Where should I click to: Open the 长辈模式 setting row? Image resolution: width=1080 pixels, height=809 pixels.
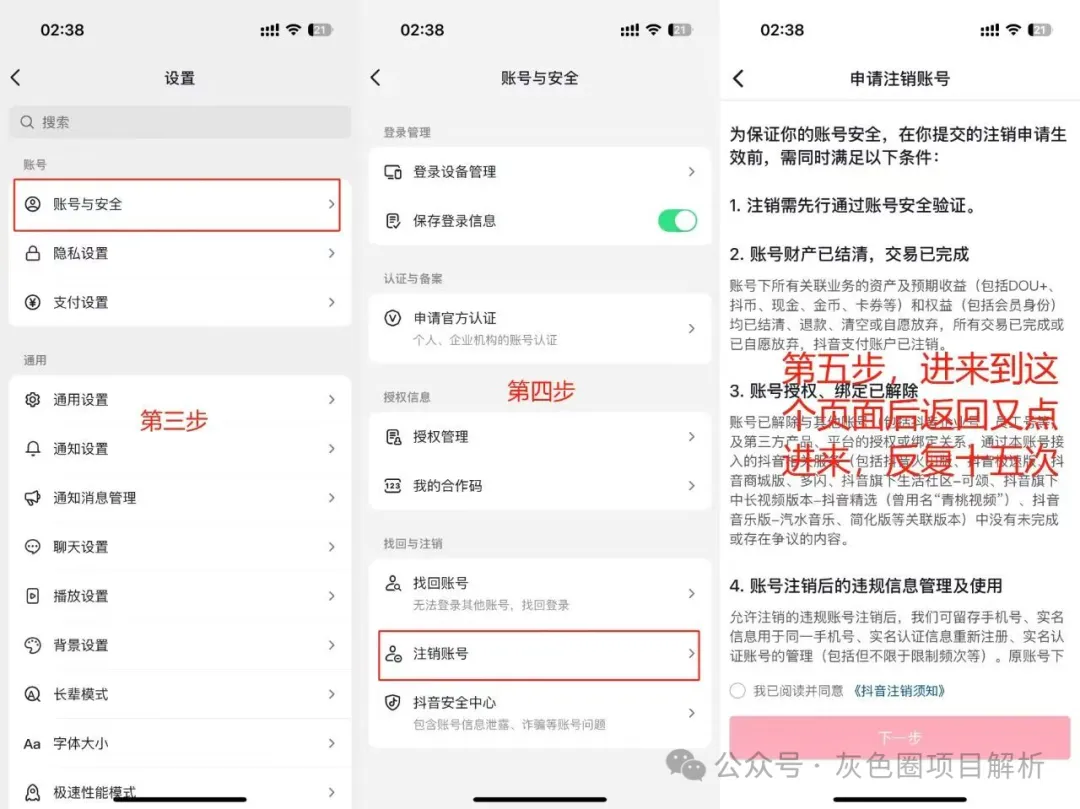(180, 694)
